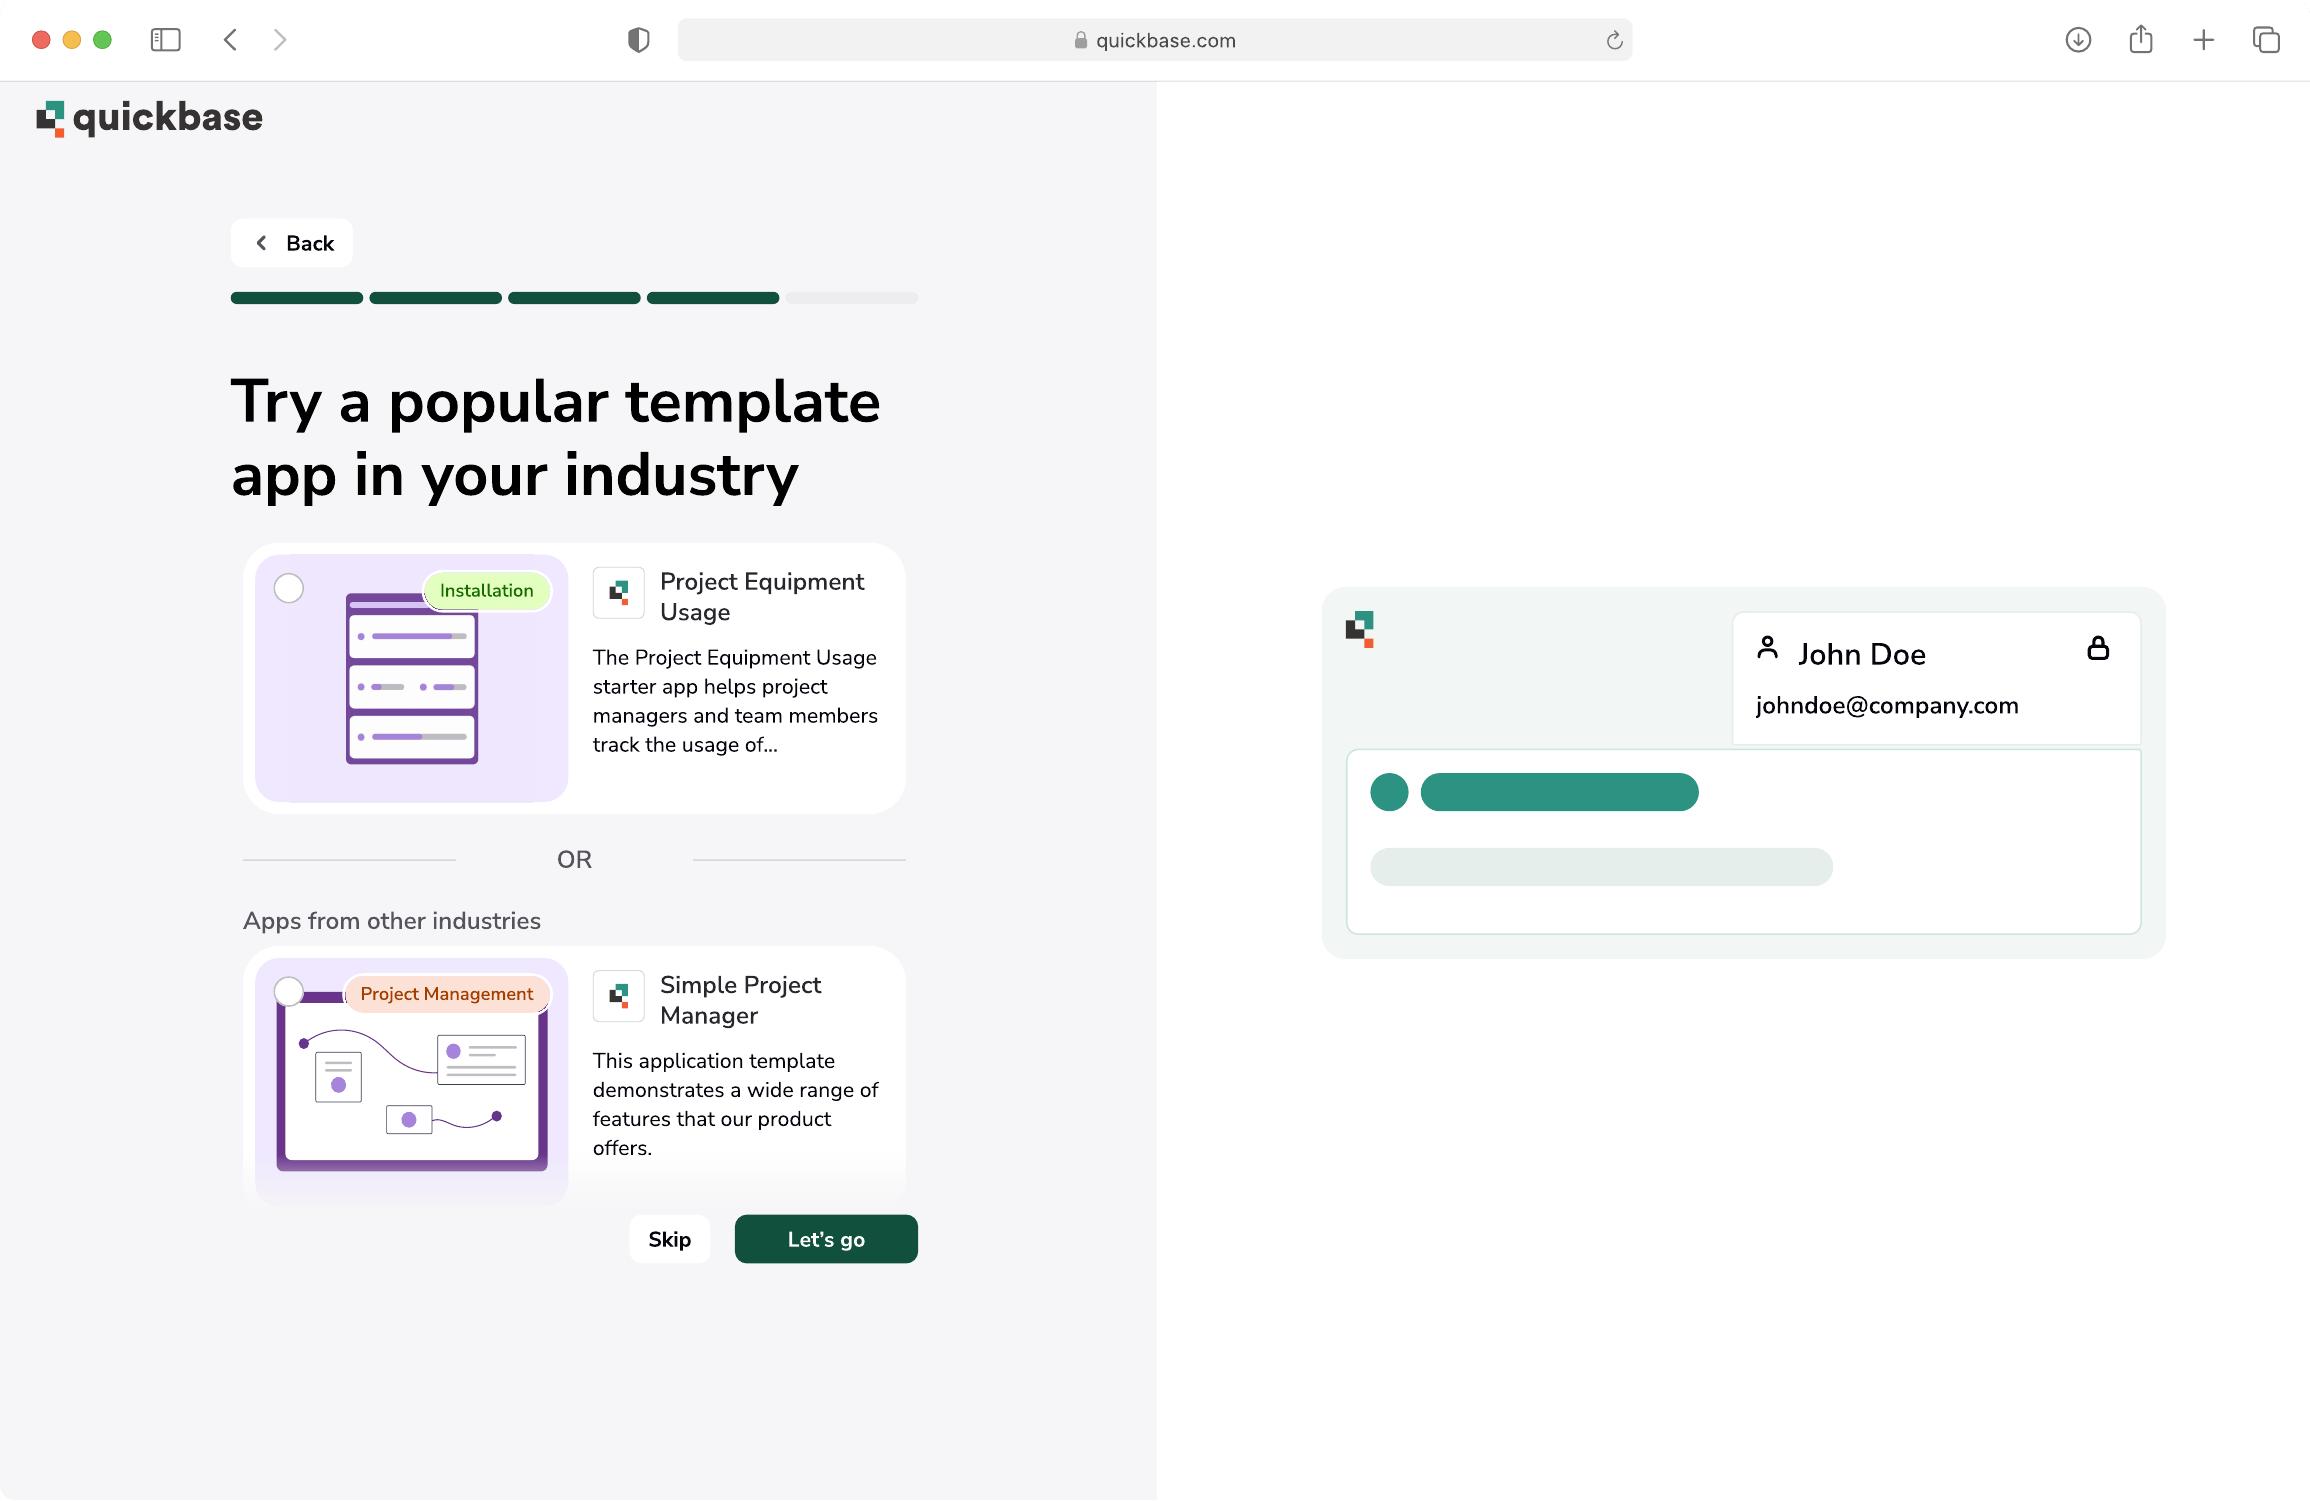
Task: Go back with browser back arrow
Action: (230, 40)
